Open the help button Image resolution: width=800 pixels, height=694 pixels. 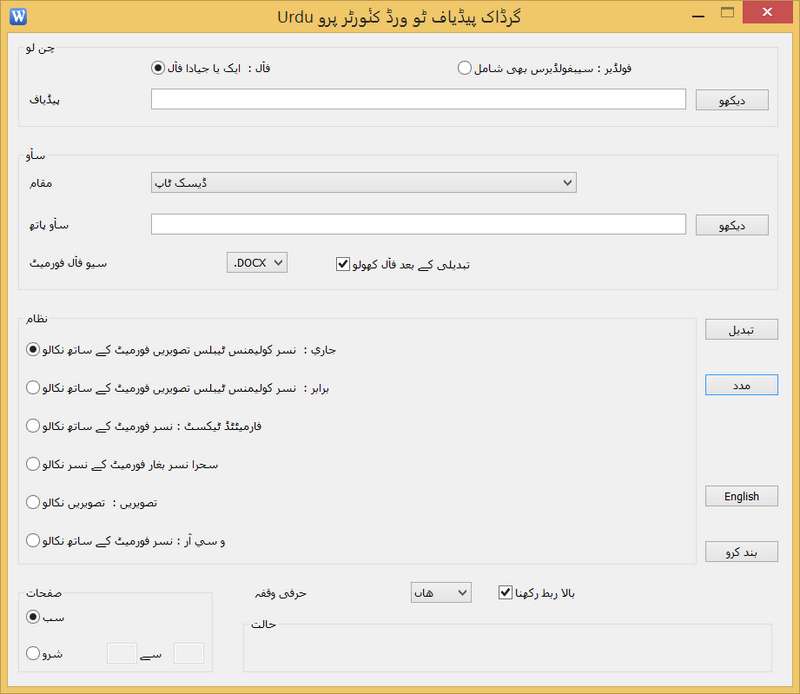pos(741,385)
